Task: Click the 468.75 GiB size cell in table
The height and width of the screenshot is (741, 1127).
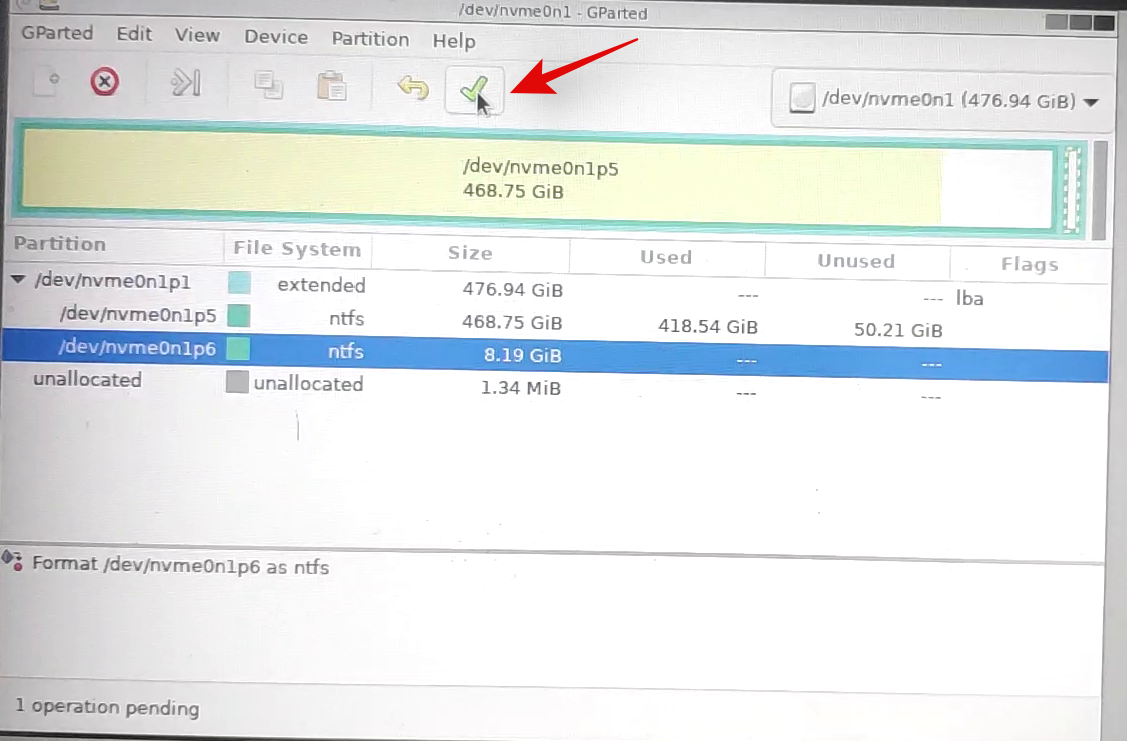Action: click(x=512, y=322)
